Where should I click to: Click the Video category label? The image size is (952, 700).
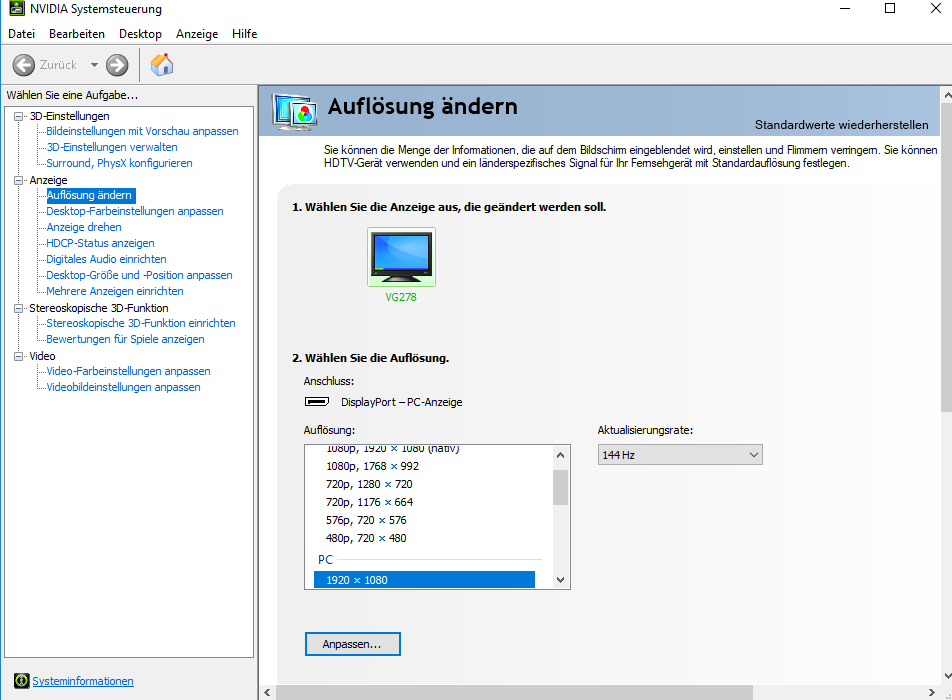42,356
